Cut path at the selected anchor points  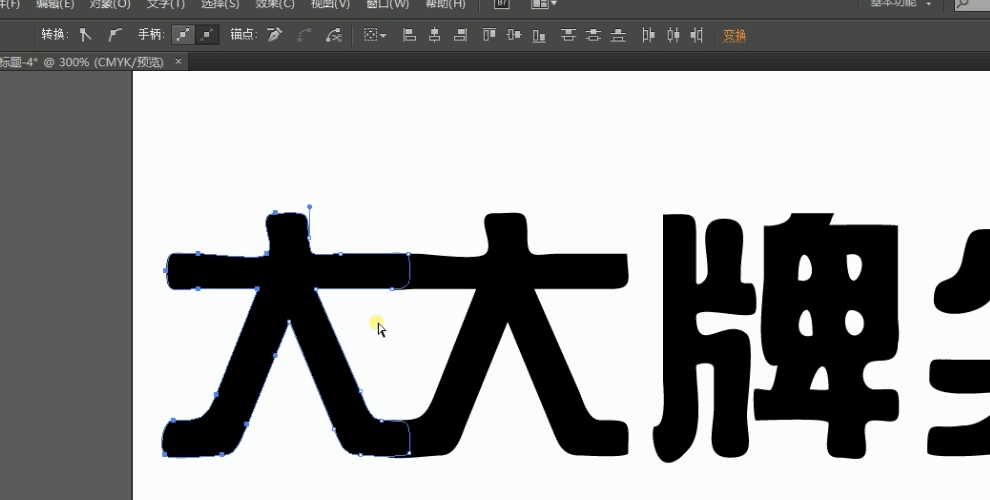[x=333, y=35]
